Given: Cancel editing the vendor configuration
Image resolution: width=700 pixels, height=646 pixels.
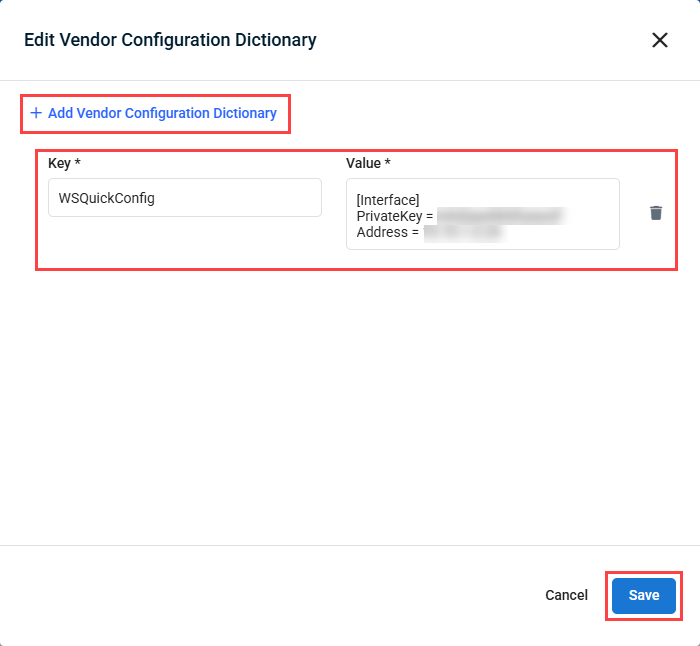Looking at the screenshot, I should tap(566, 595).
